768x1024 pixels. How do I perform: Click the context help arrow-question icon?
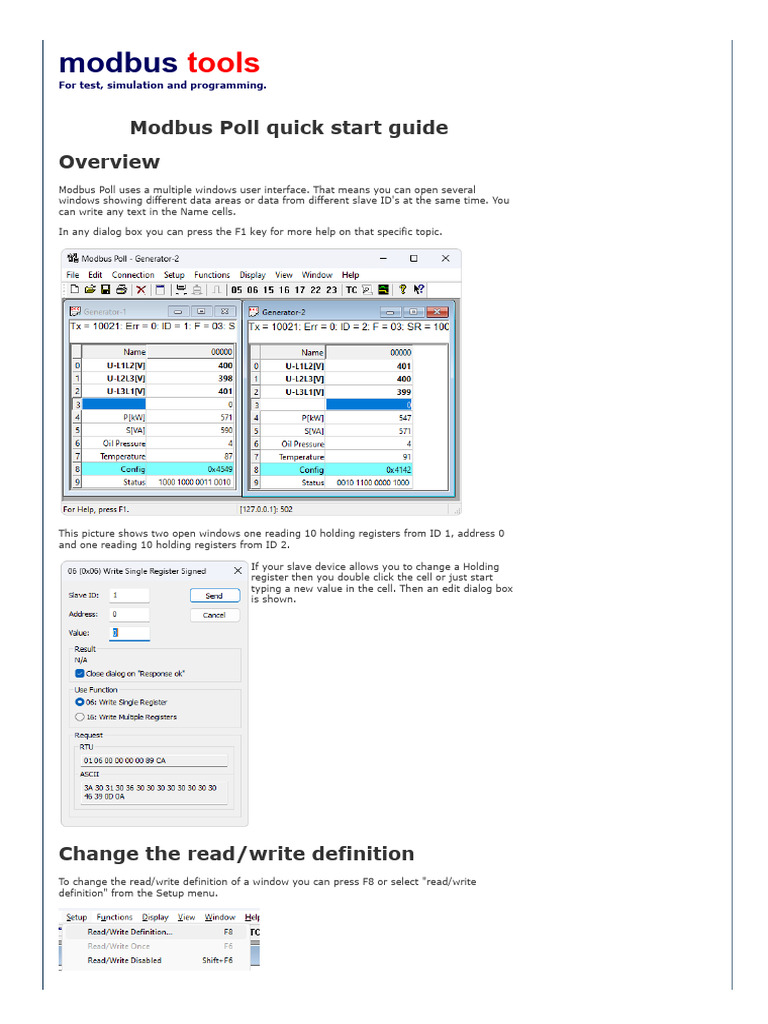tap(419, 289)
